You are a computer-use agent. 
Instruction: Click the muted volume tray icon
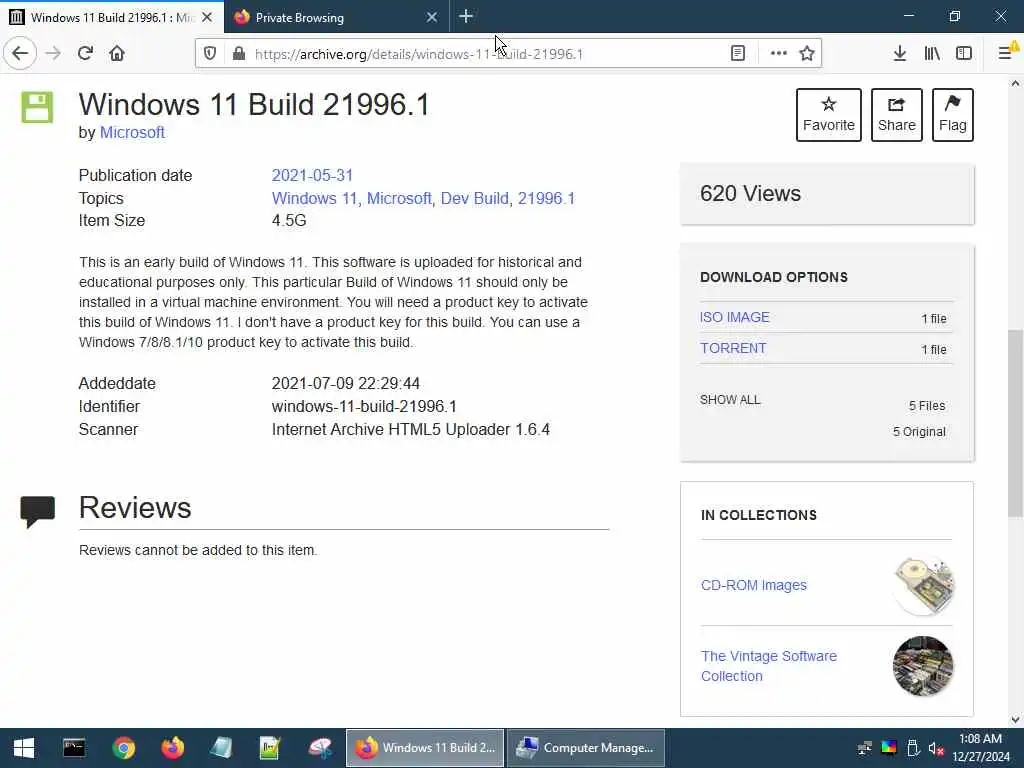[936, 748]
